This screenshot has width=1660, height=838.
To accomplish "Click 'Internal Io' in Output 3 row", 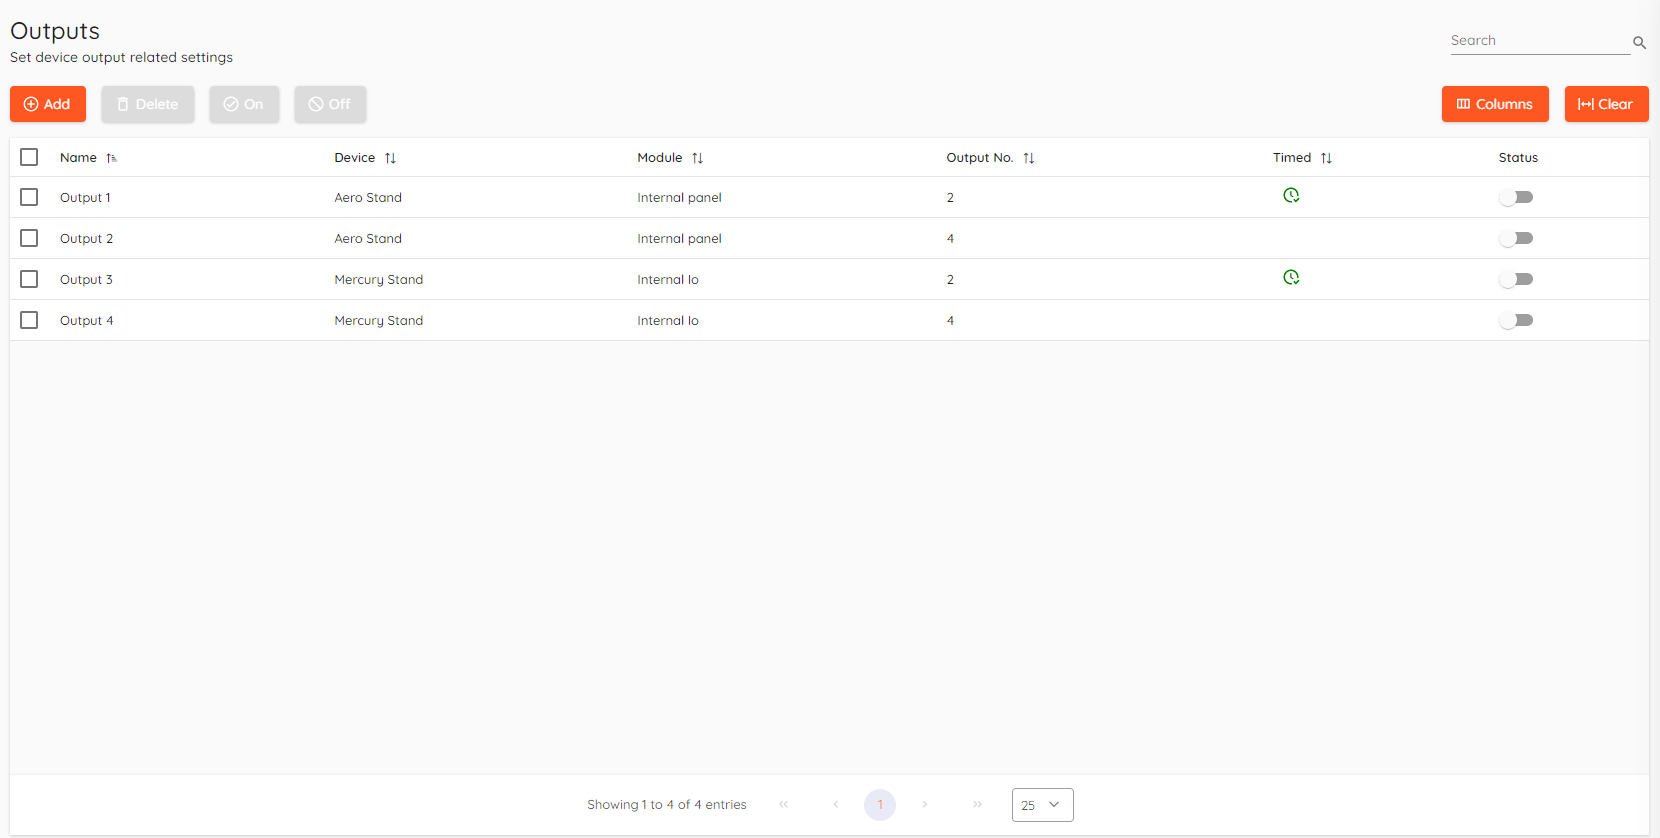I will pos(668,280).
